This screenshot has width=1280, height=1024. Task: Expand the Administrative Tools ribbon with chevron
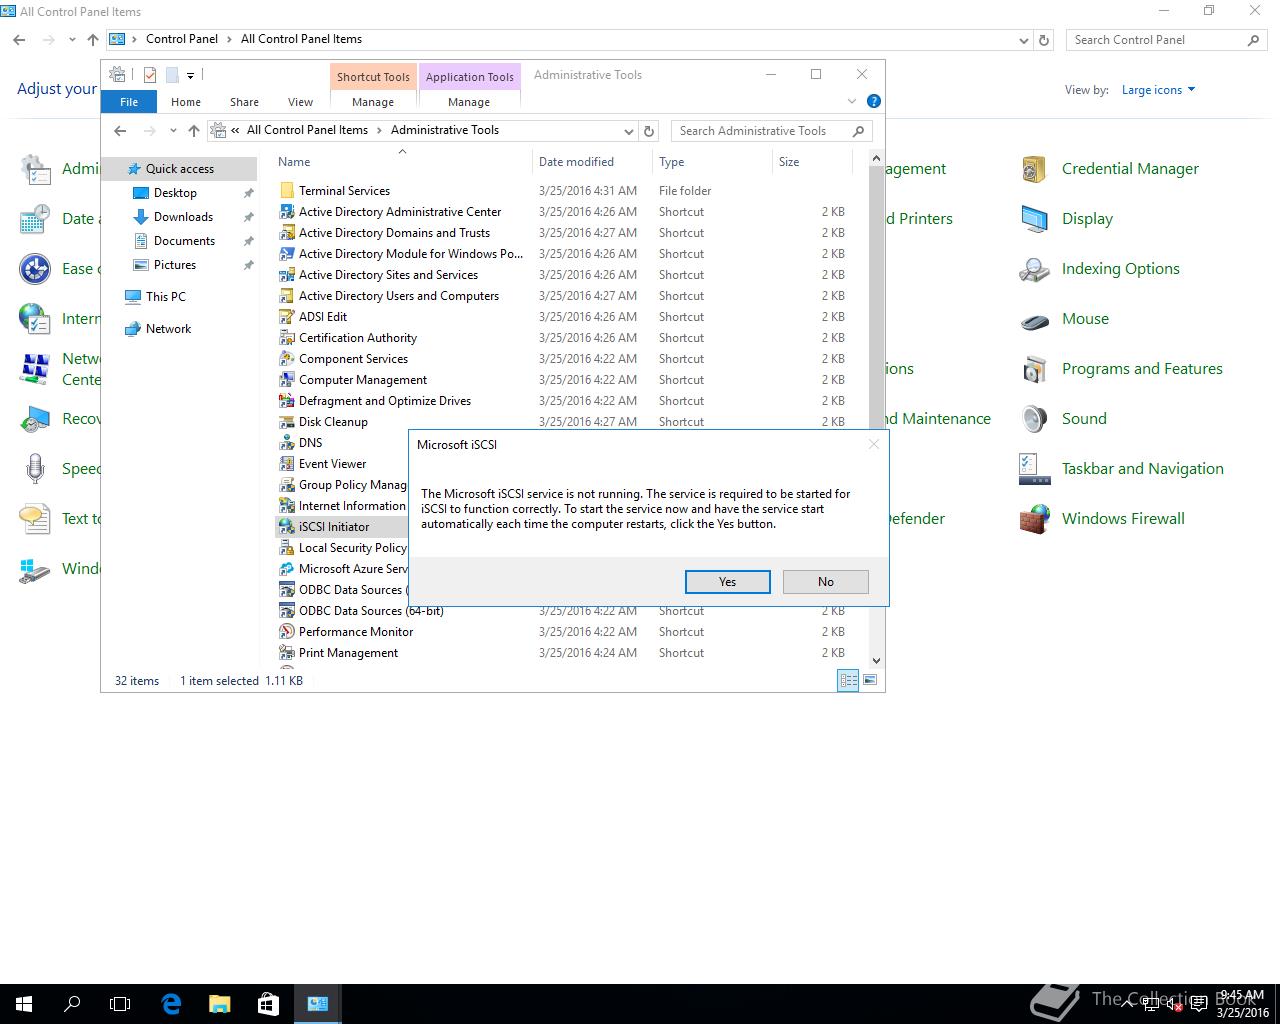coord(852,101)
